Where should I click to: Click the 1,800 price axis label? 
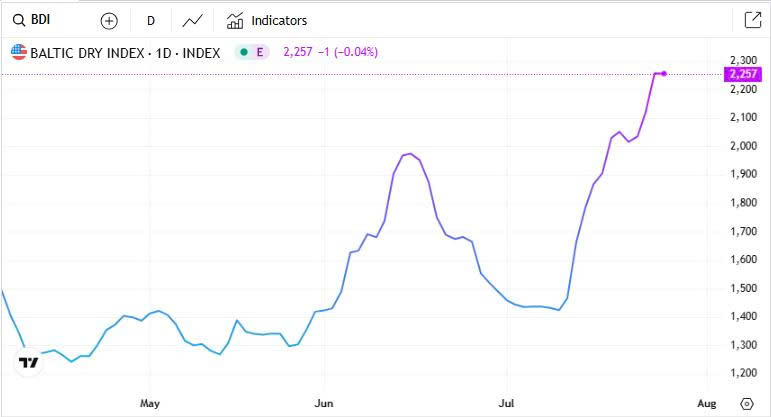tap(743, 203)
